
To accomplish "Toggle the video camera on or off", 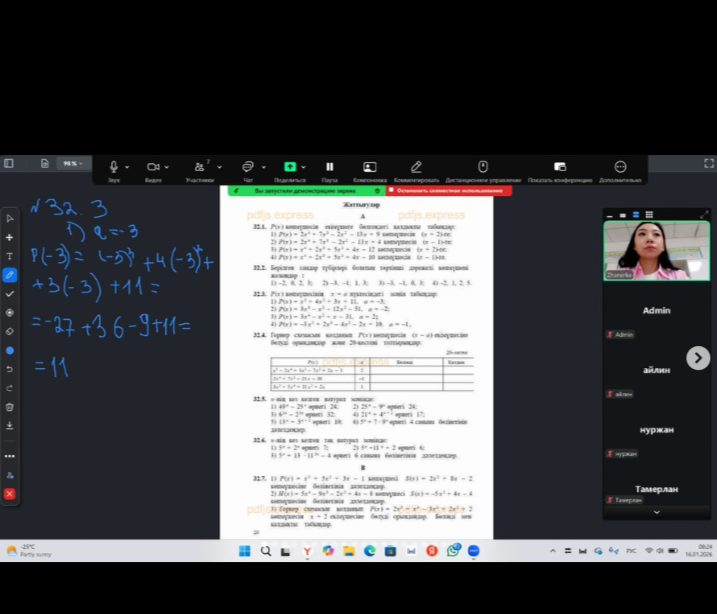I will point(152,167).
